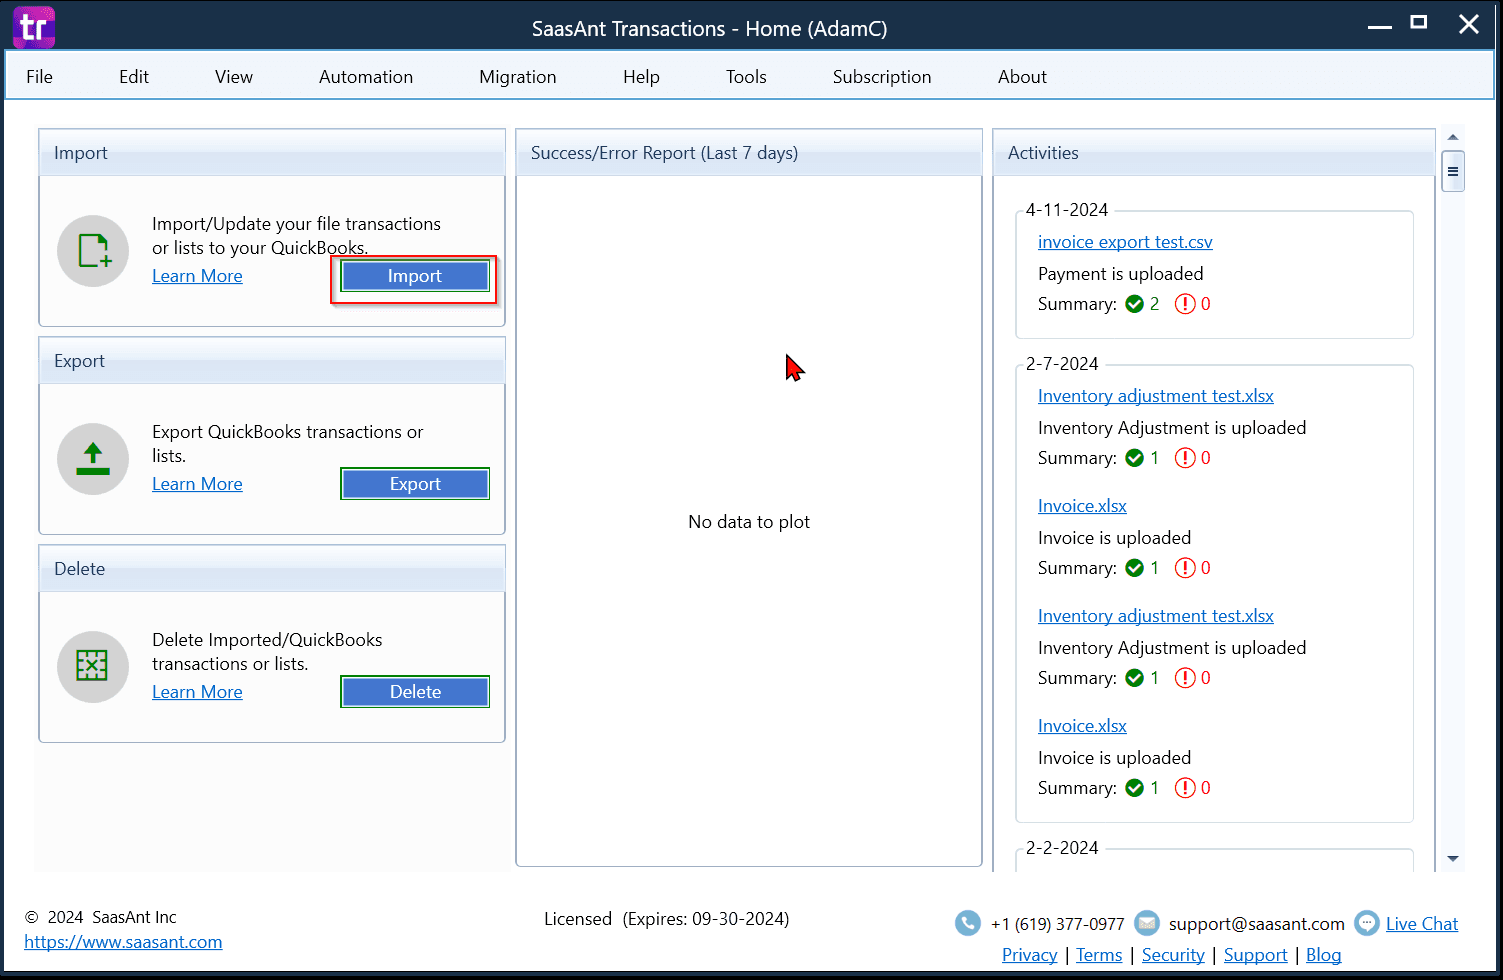Open the Tools menu
1503x980 pixels.
click(746, 77)
